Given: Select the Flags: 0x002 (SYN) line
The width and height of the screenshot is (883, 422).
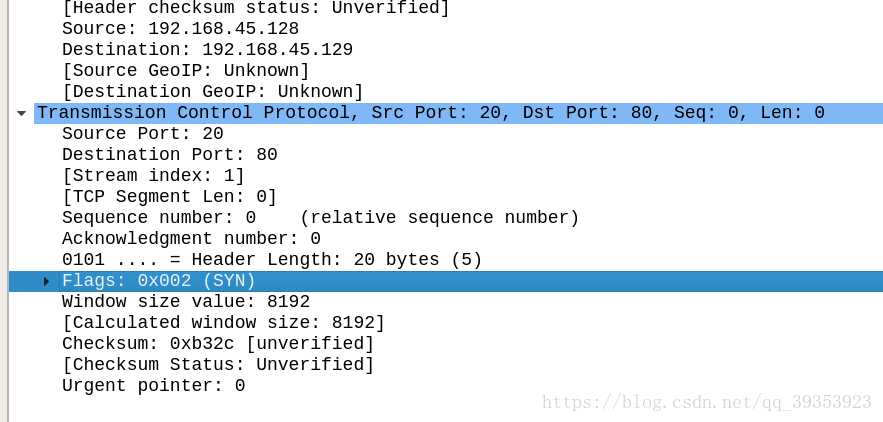Looking at the screenshot, I should pos(446,281).
